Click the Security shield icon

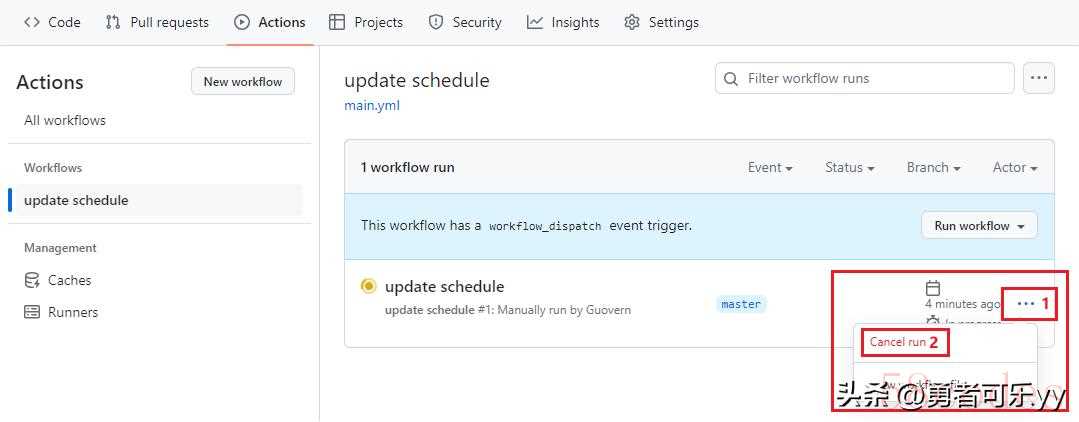(436, 22)
